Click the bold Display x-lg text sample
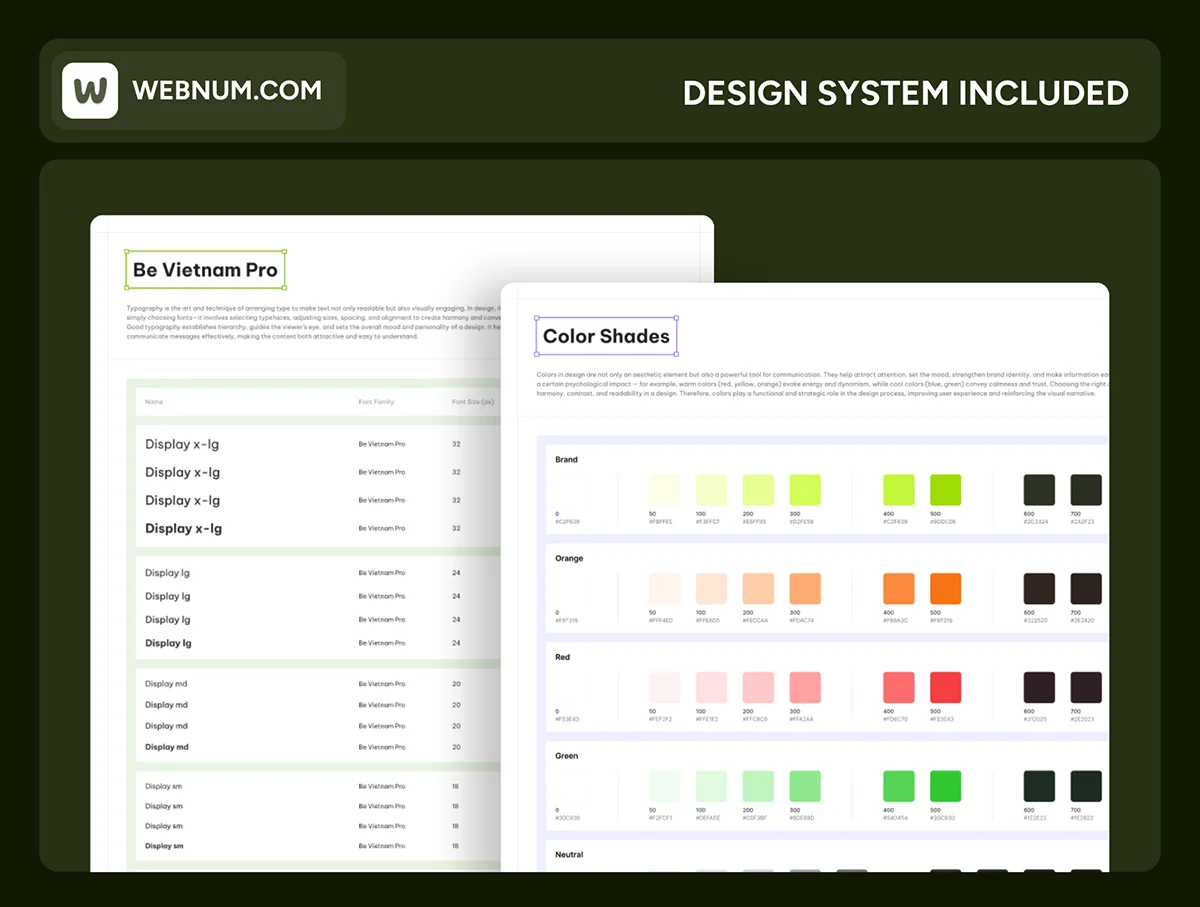Viewport: 1200px width, 907px height. [x=183, y=528]
